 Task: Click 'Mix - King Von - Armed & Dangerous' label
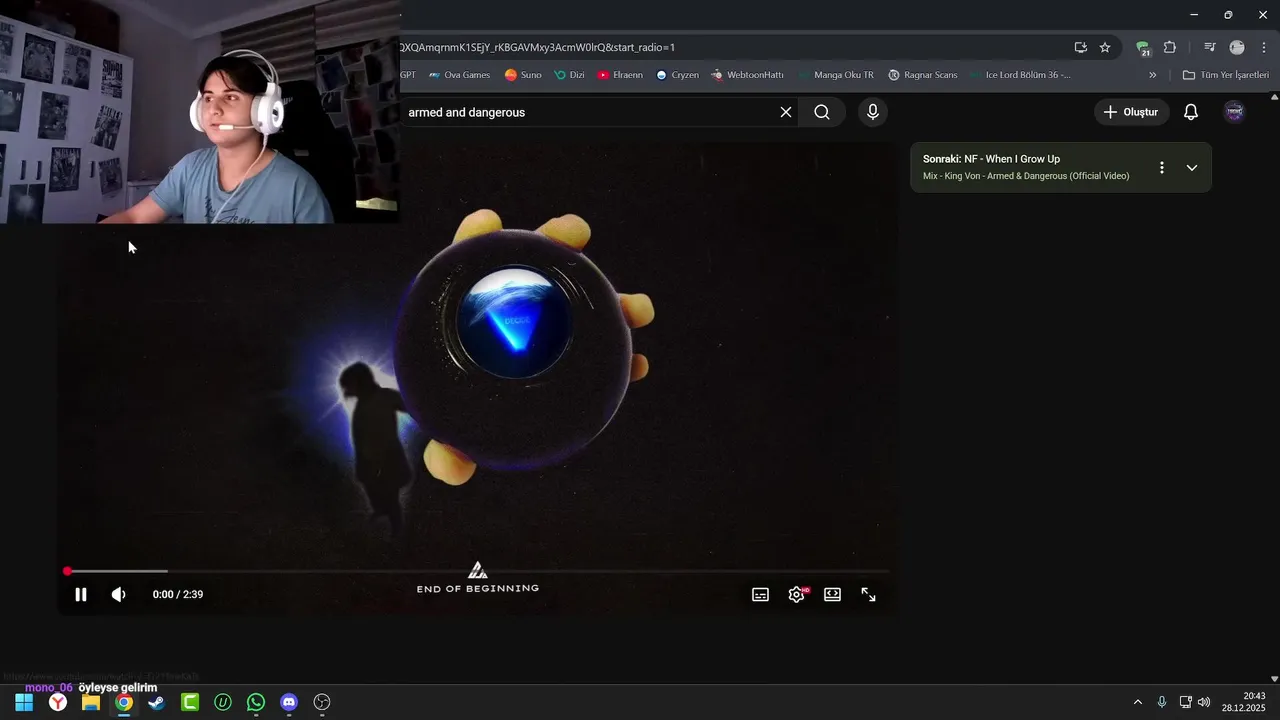click(x=1026, y=176)
